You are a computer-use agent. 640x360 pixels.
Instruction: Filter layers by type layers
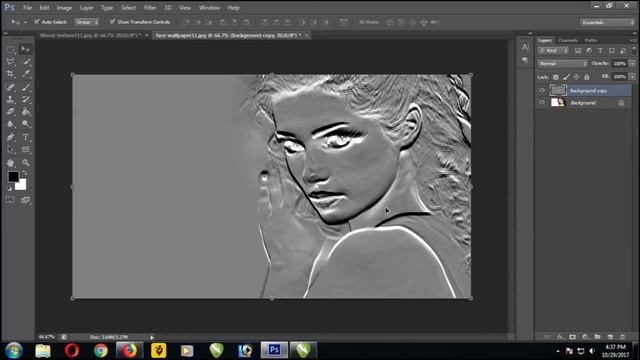(600, 51)
